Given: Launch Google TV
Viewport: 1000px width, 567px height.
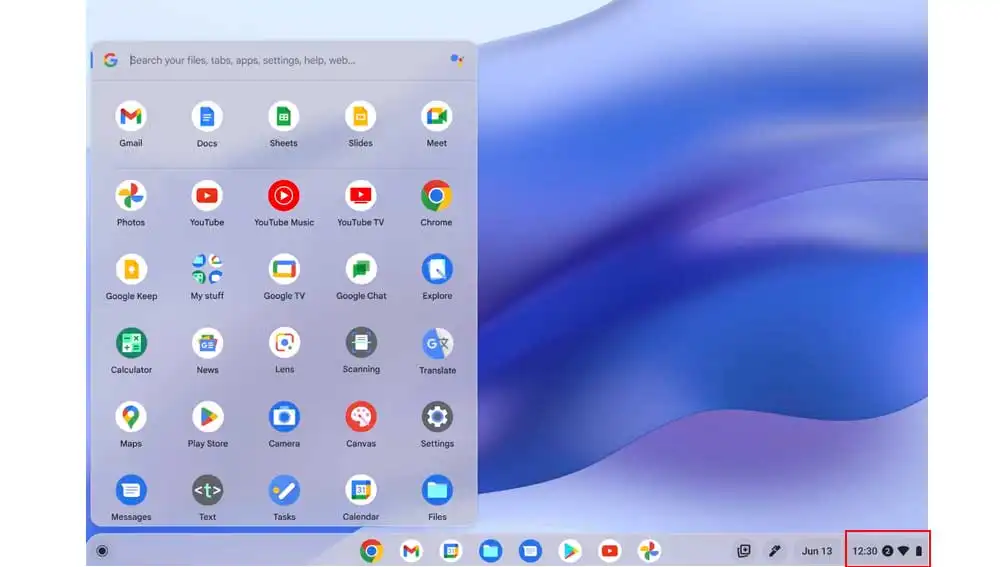Looking at the screenshot, I should (284, 269).
